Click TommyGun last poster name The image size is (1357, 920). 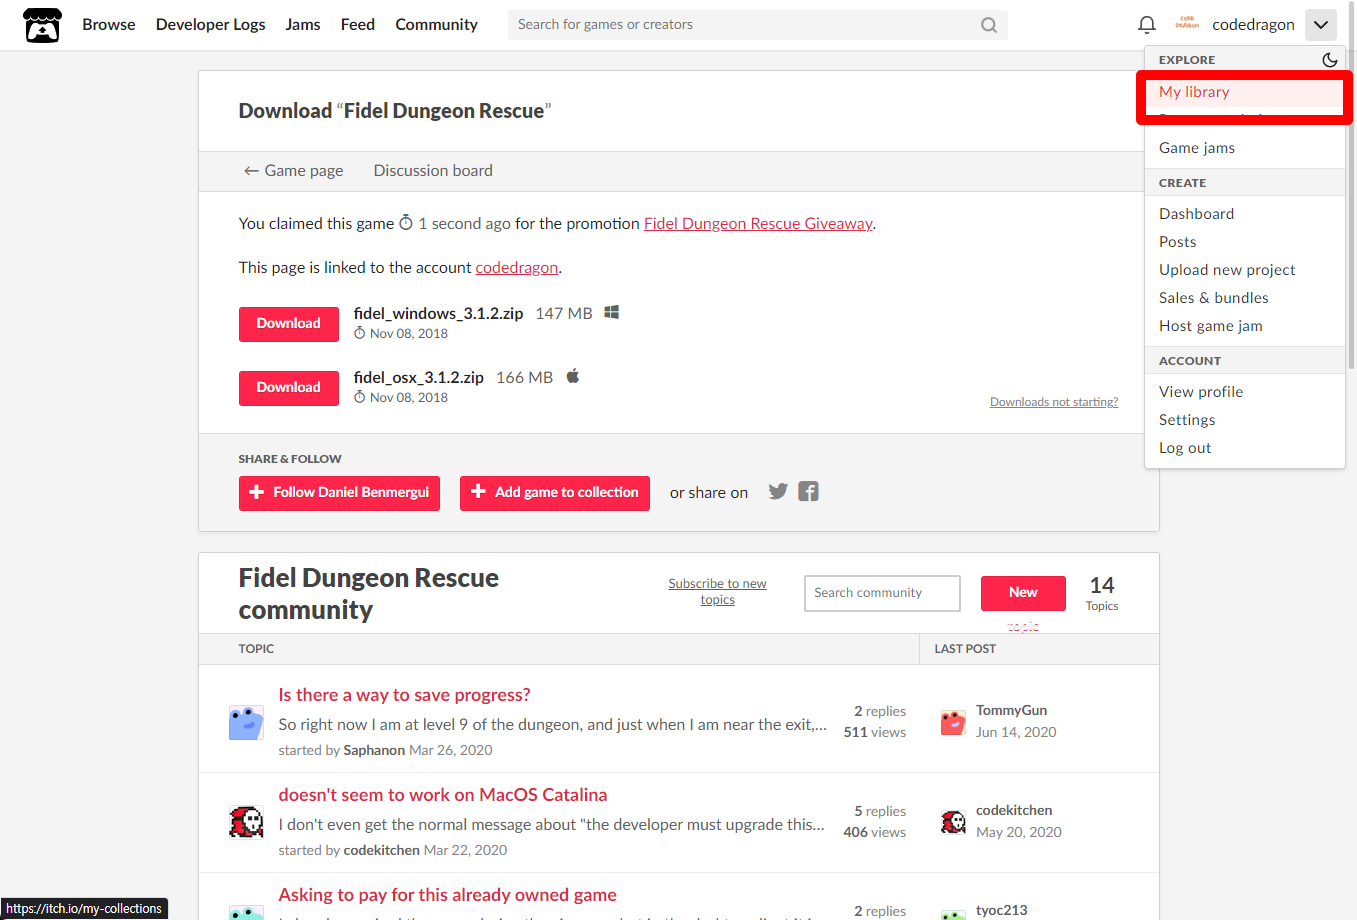[x=1011, y=711]
